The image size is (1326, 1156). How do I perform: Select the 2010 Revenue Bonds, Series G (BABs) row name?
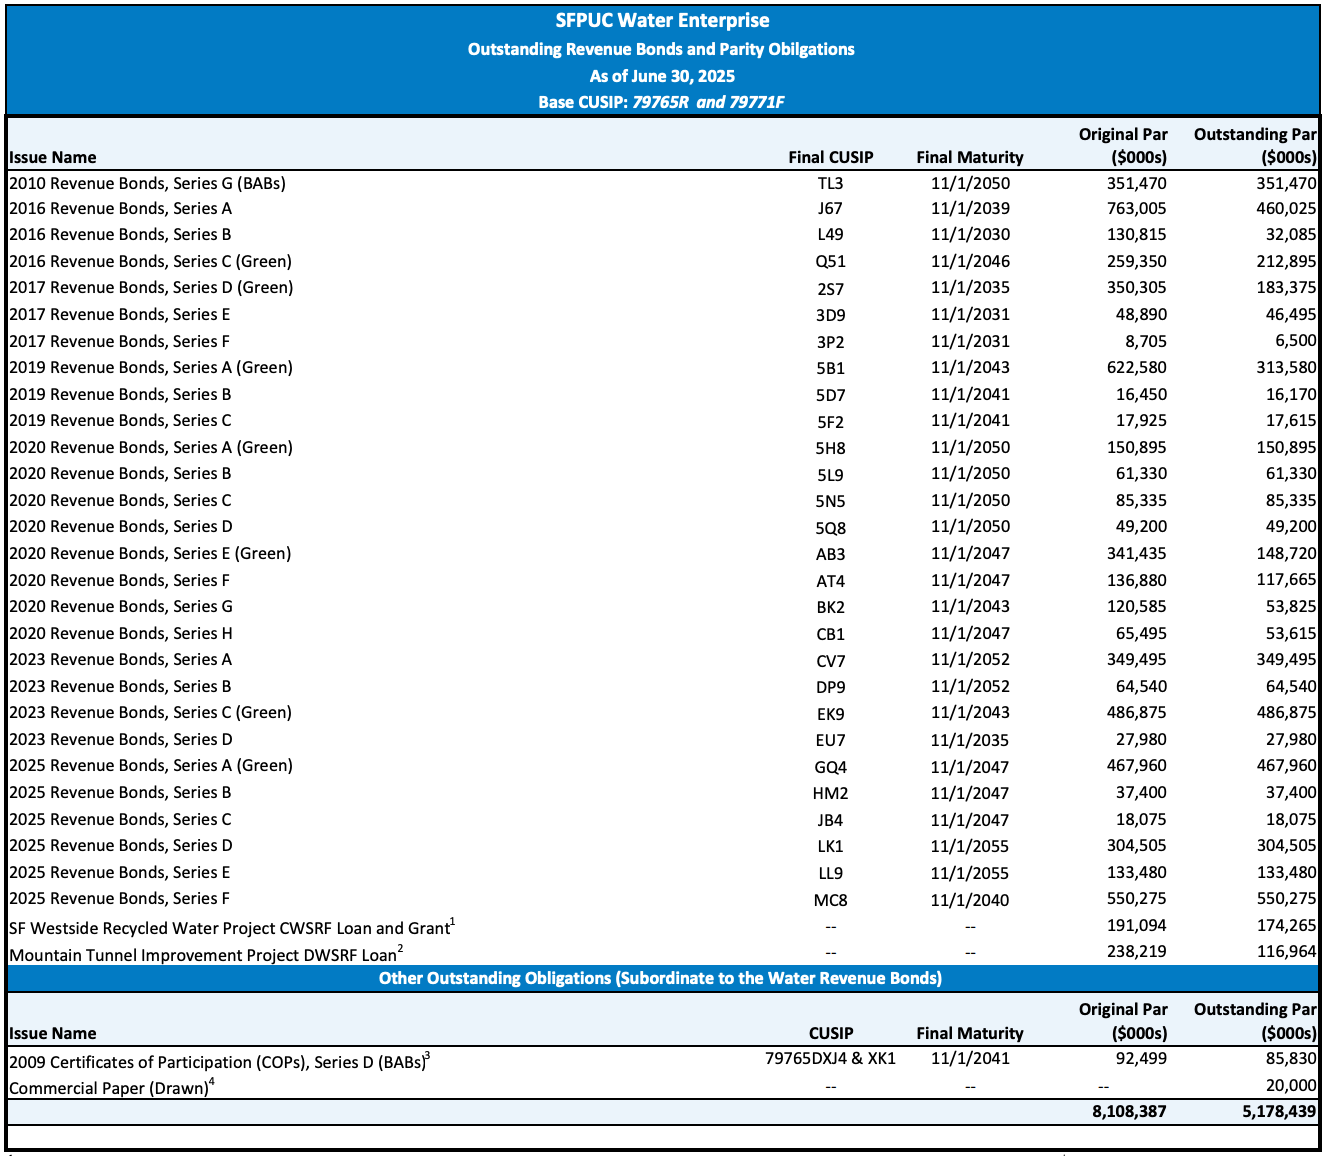(148, 183)
